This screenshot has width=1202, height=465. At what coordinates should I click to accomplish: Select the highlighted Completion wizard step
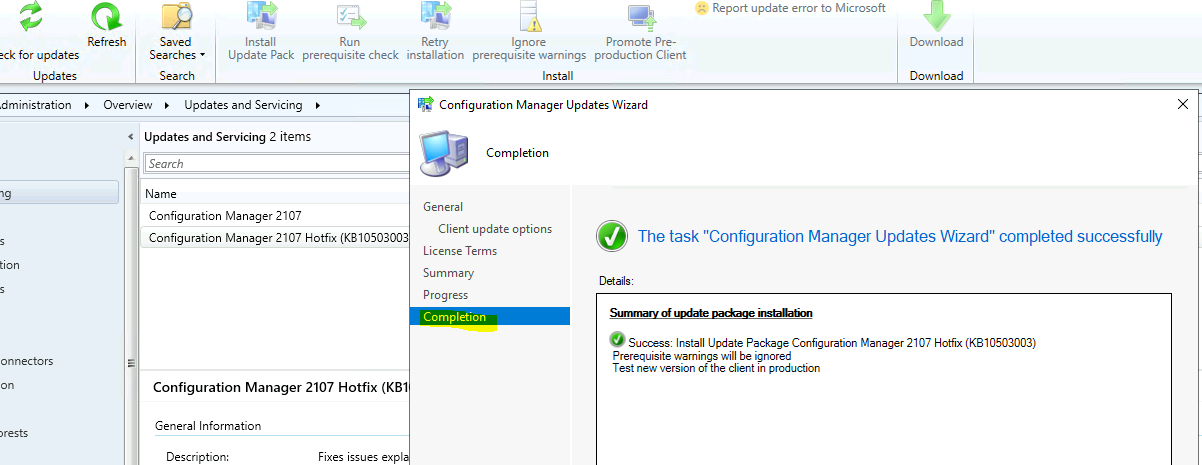coord(490,317)
